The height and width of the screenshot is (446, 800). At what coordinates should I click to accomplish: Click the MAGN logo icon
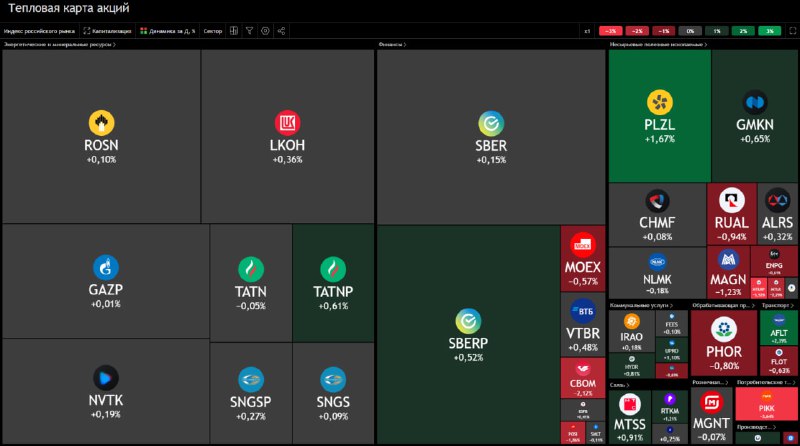tap(728, 260)
